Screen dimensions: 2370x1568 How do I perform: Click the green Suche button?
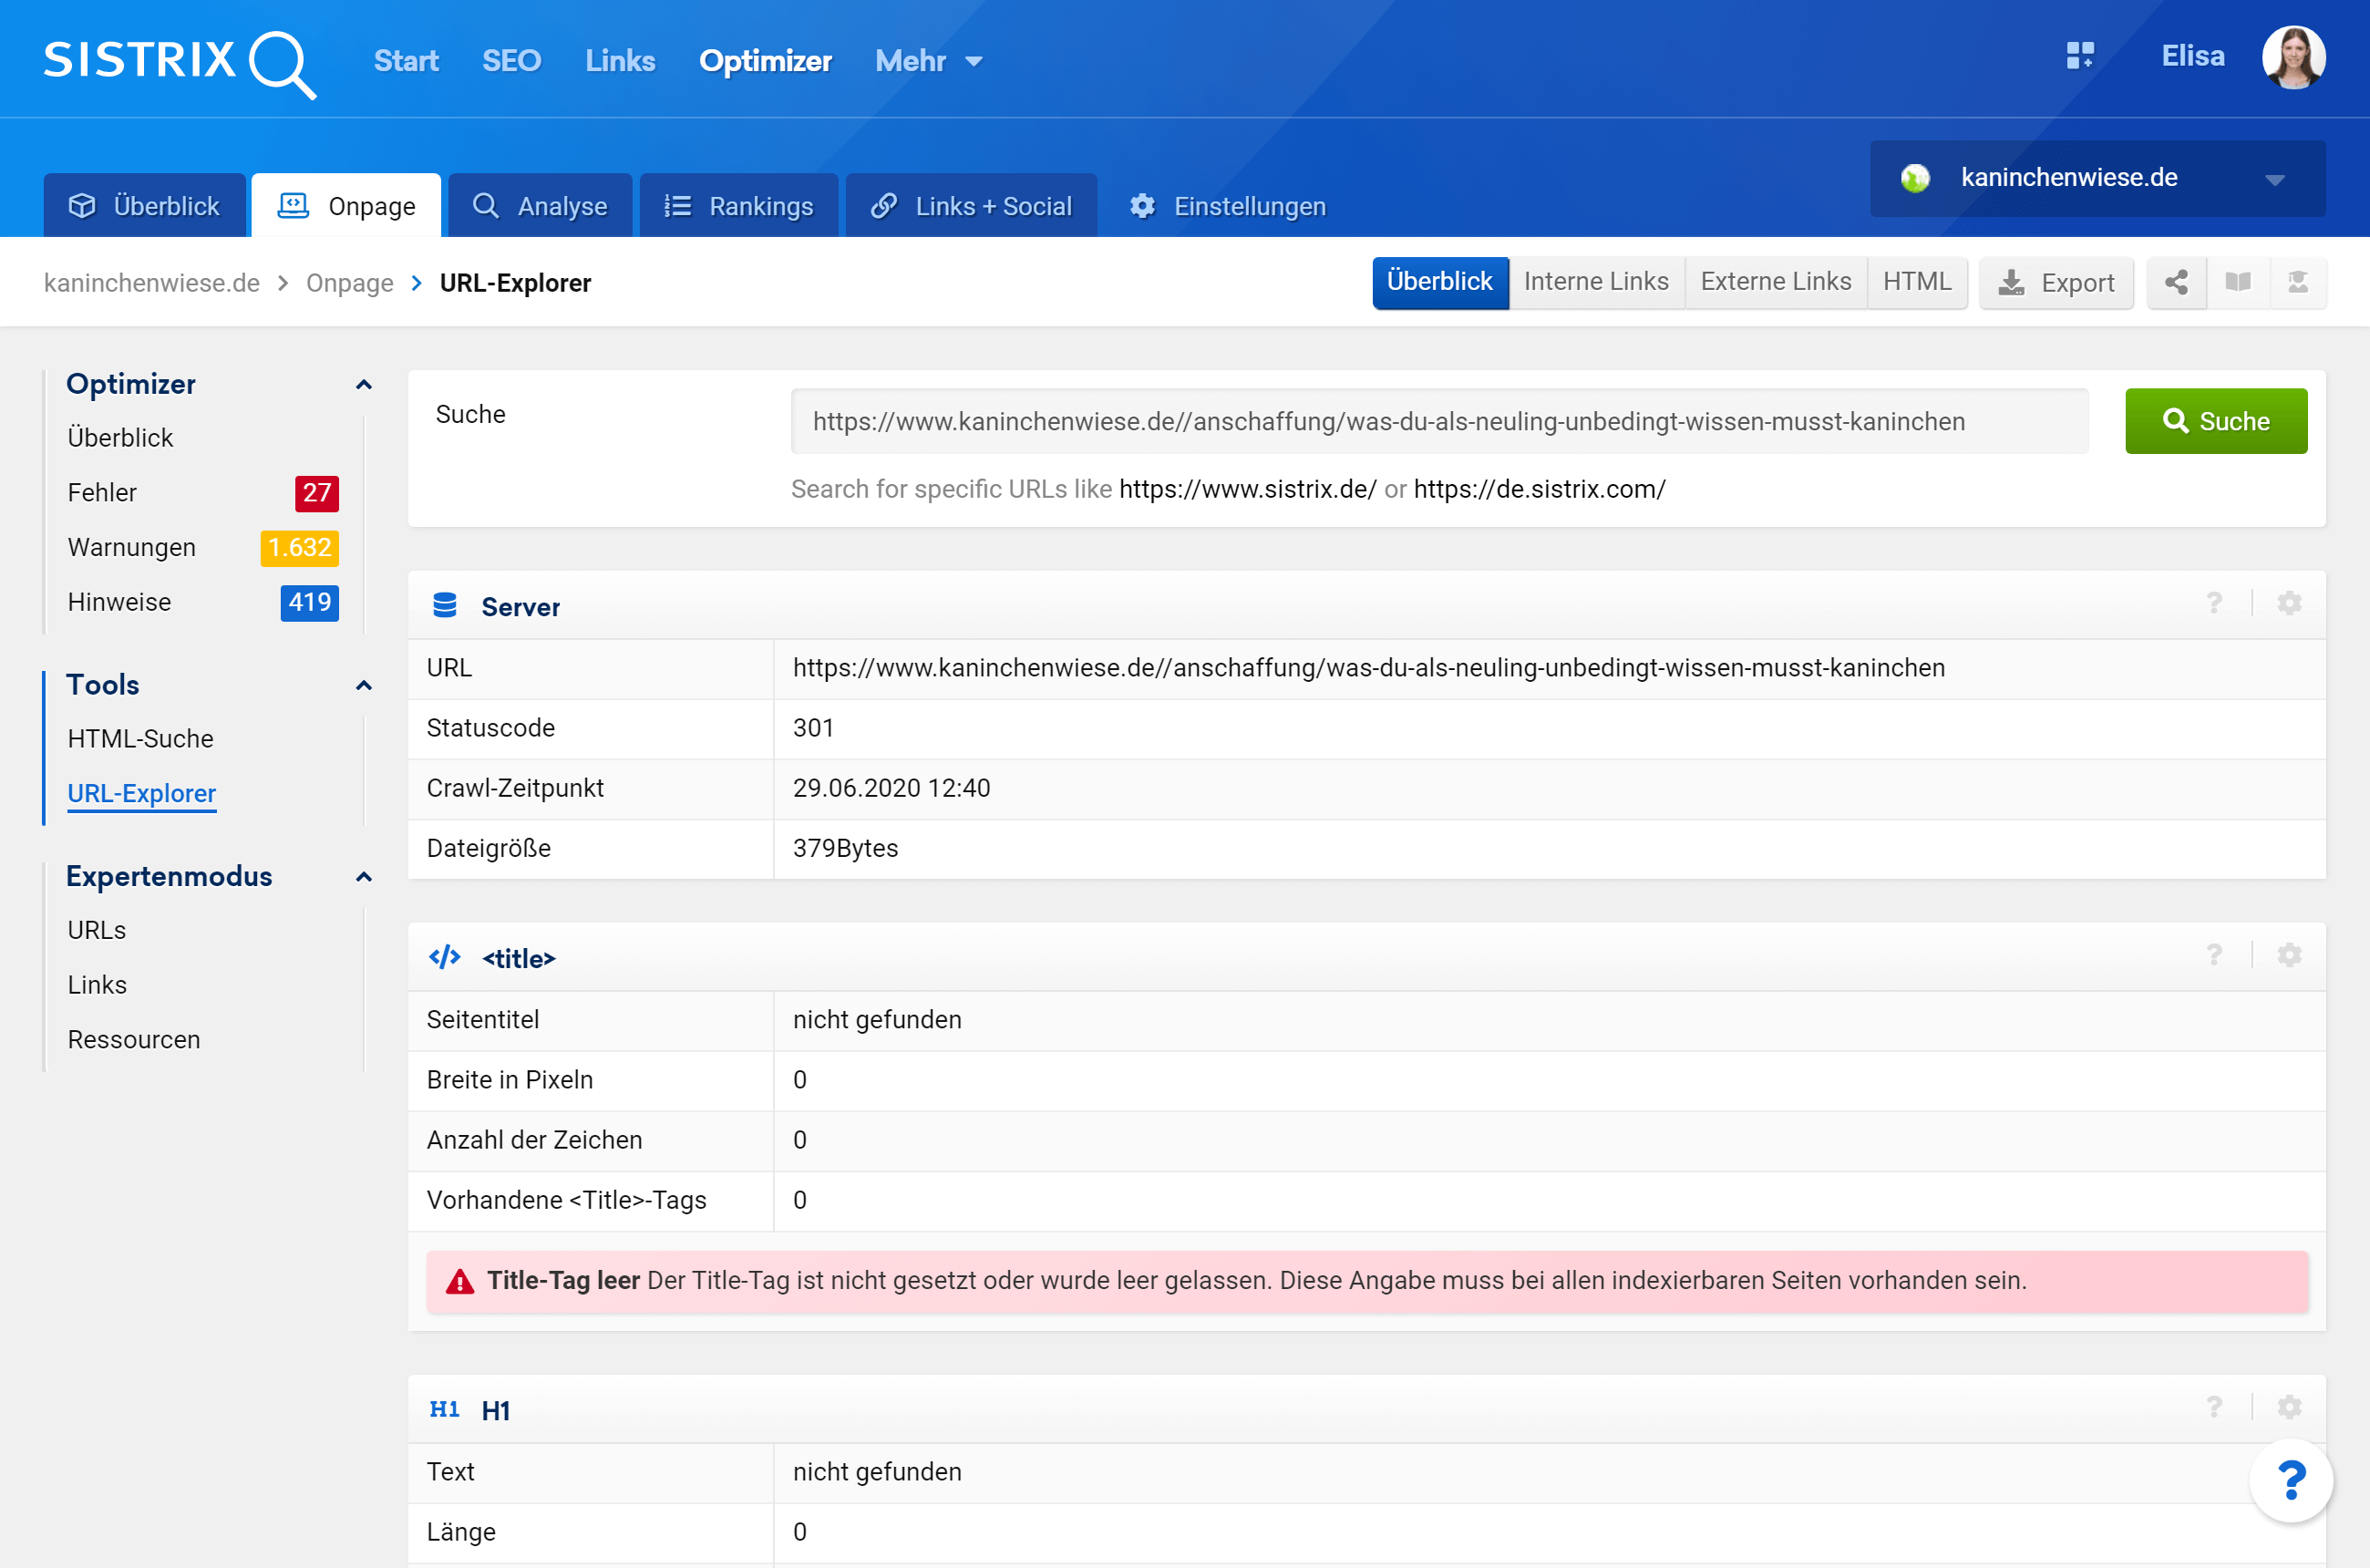(2215, 421)
